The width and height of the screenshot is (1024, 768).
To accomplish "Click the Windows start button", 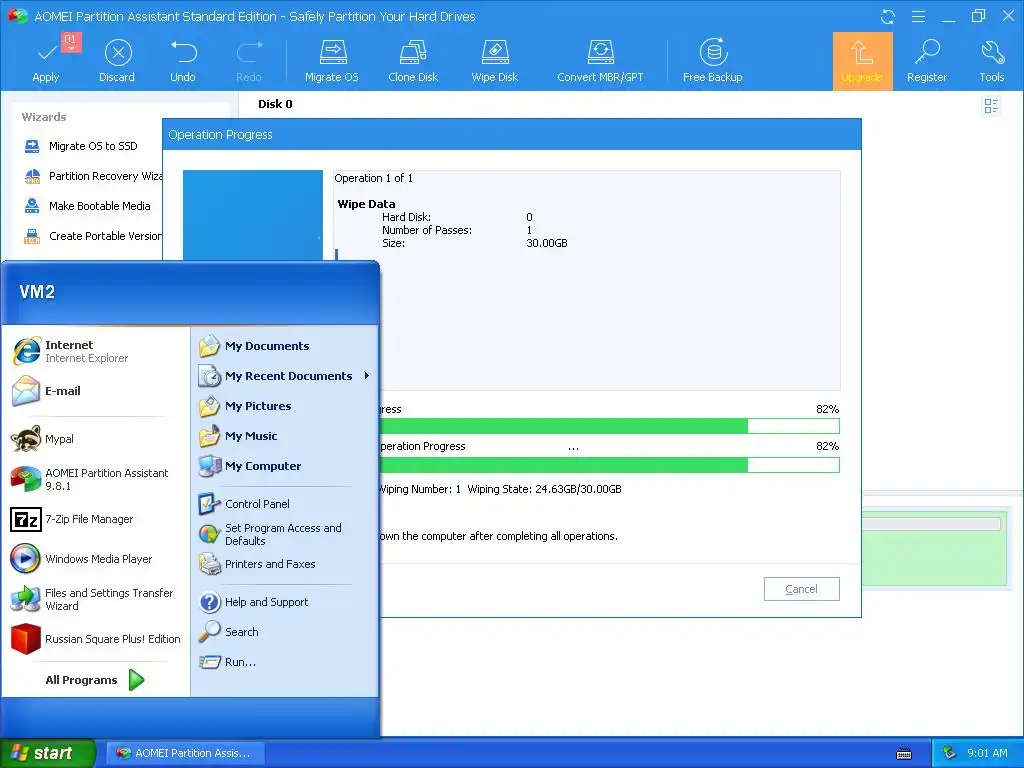I will (x=46, y=753).
